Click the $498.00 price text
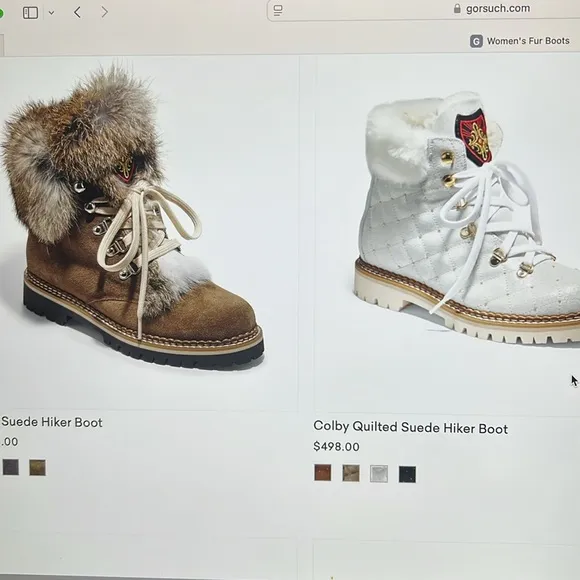Screen dimensions: 580x580 (336, 446)
